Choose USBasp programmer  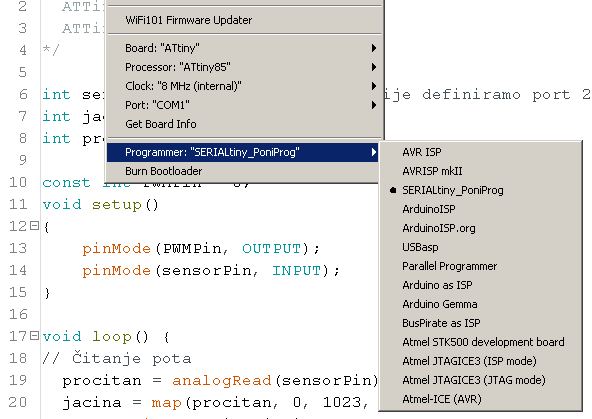pyautogui.click(x=481, y=247)
